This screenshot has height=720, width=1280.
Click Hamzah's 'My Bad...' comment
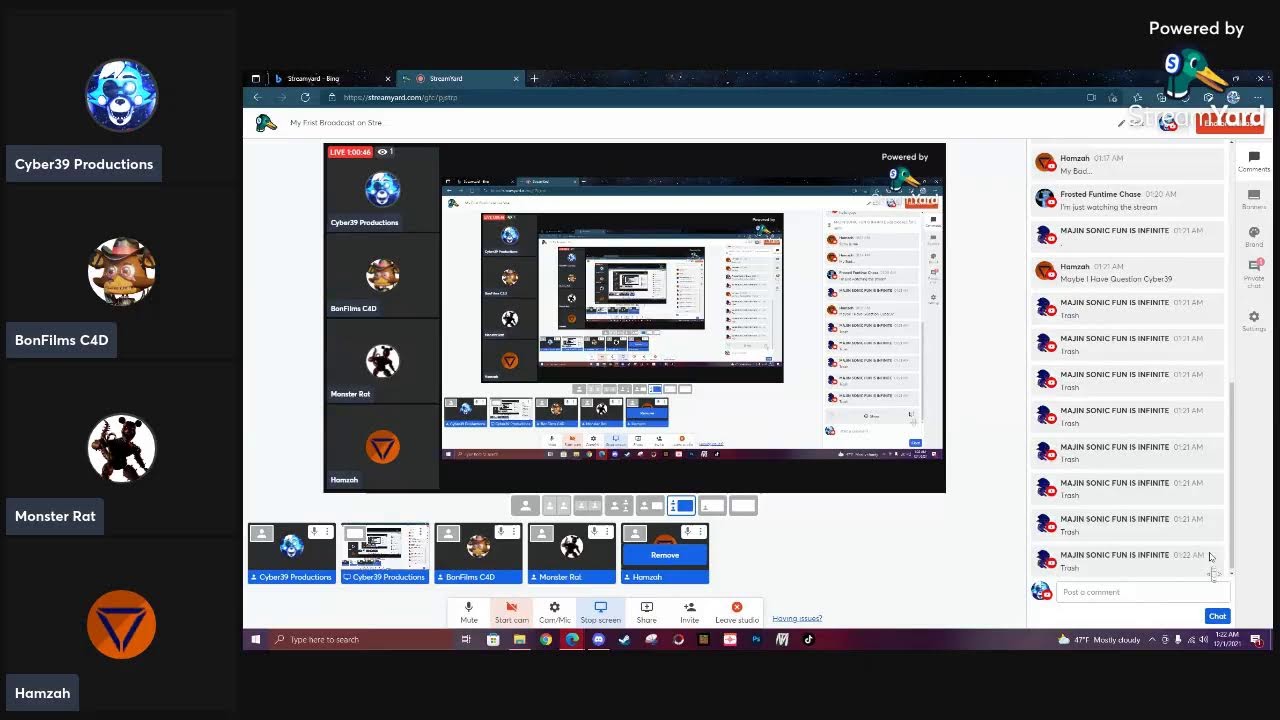tap(1129, 165)
